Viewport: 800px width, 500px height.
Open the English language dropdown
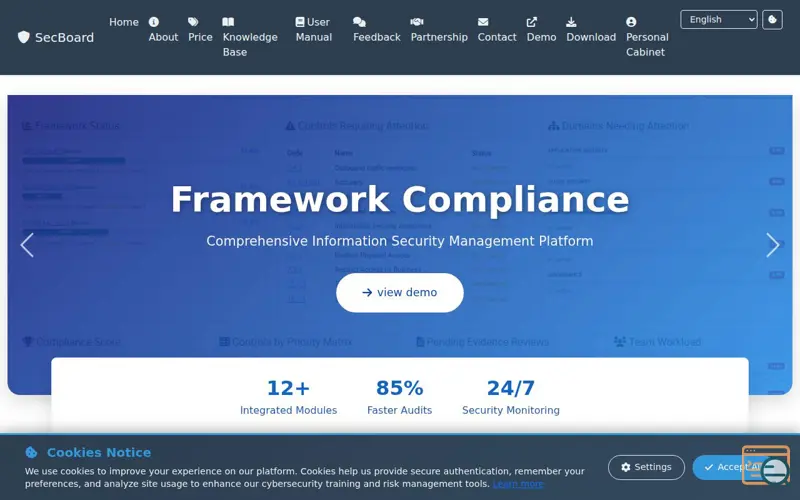pos(718,20)
